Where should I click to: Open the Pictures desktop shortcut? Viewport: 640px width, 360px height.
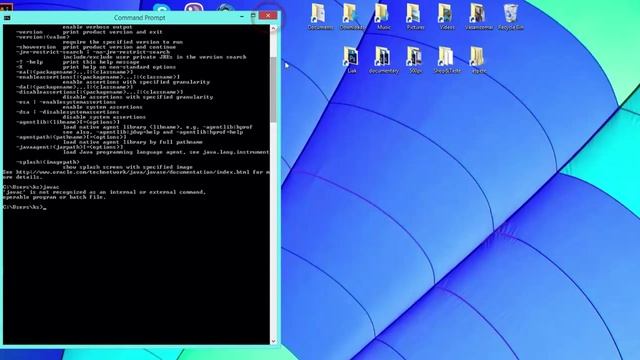(415, 16)
